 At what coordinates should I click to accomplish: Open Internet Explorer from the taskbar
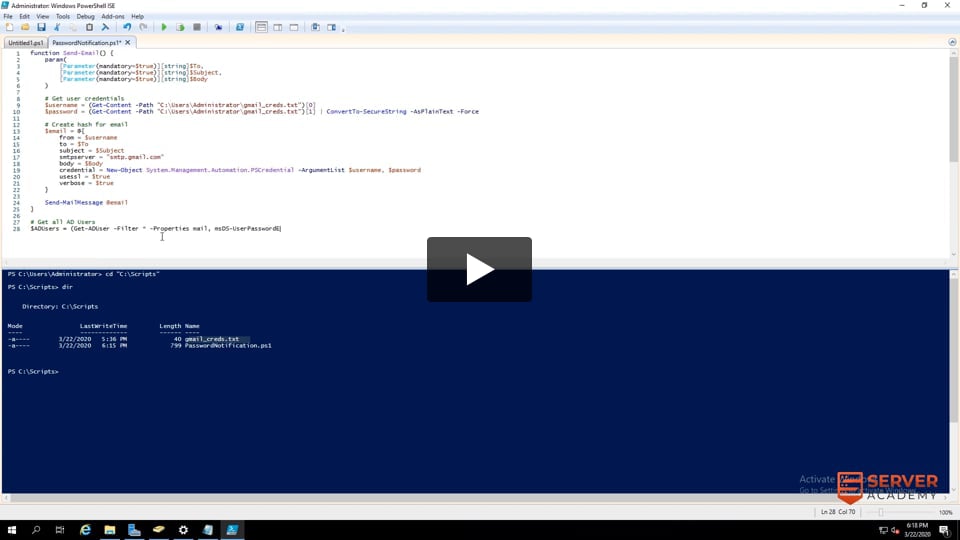pyautogui.click(x=85, y=529)
